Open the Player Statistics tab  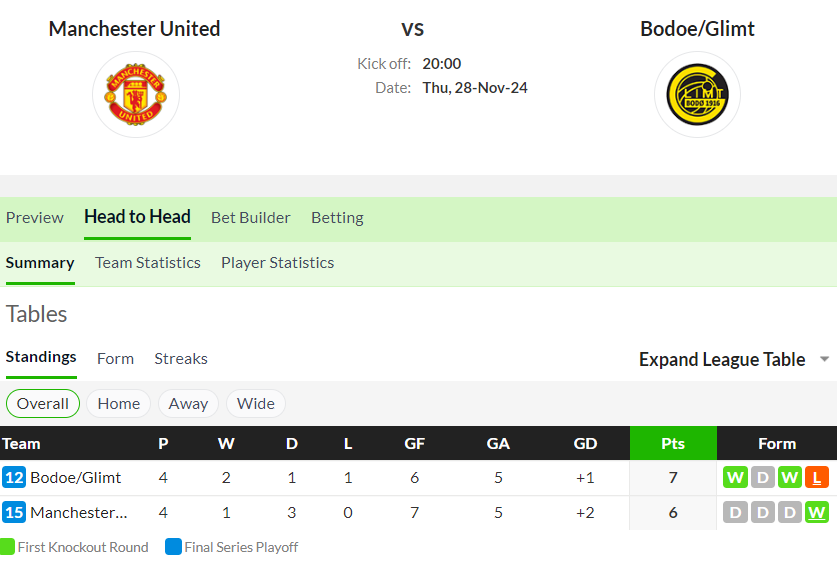click(x=278, y=263)
